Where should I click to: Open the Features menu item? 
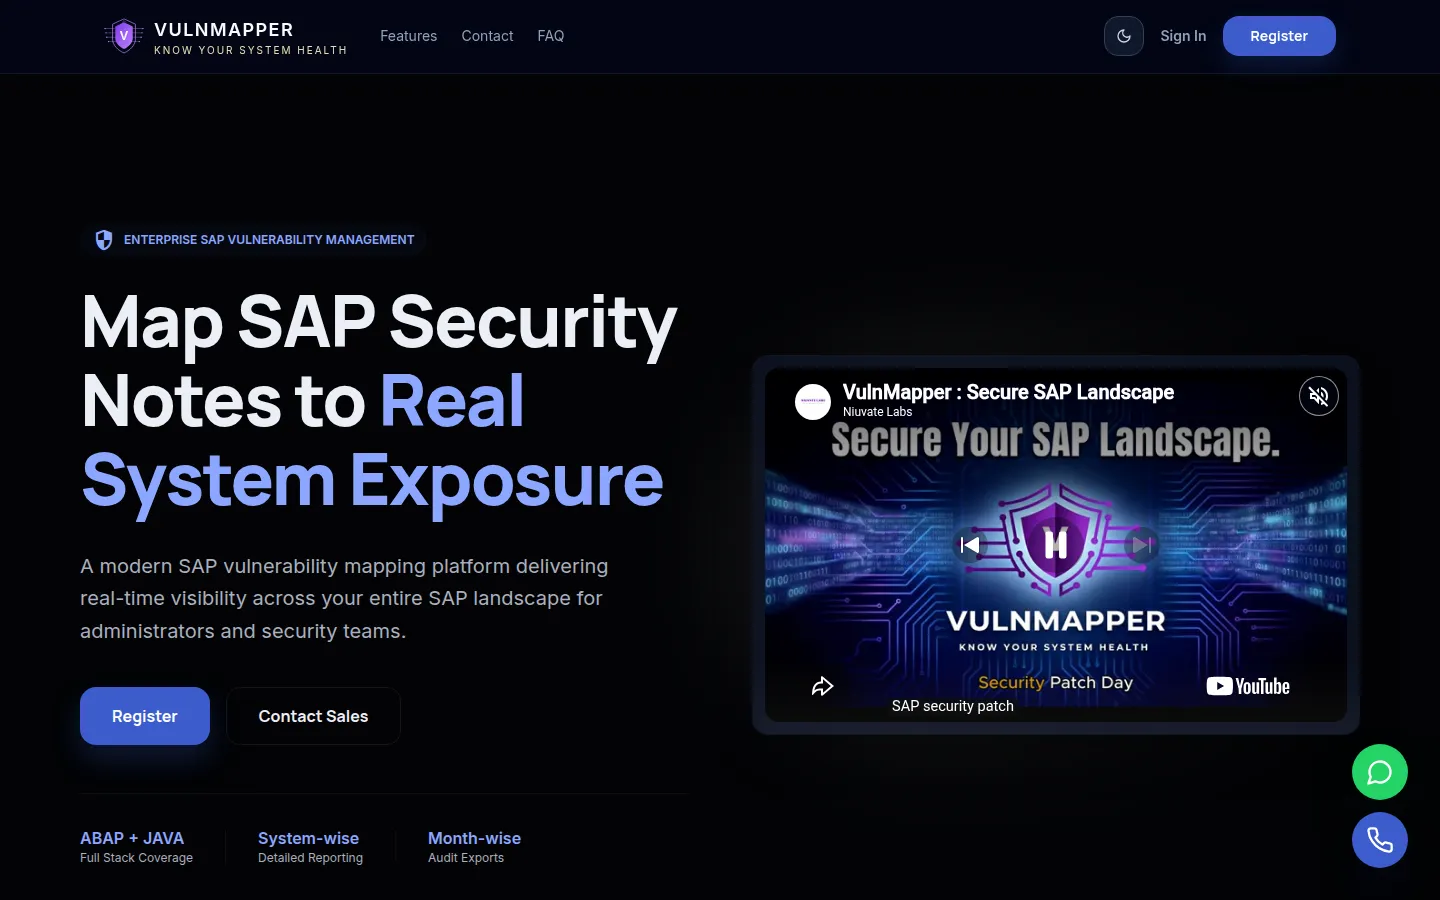click(408, 36)
